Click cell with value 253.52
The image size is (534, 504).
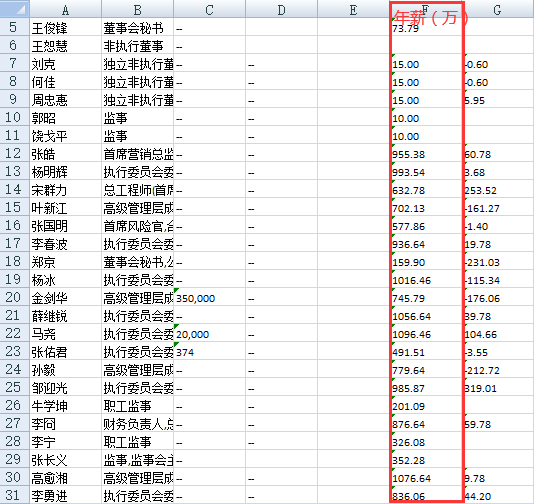pyautogui.click(x=498, y=189)
